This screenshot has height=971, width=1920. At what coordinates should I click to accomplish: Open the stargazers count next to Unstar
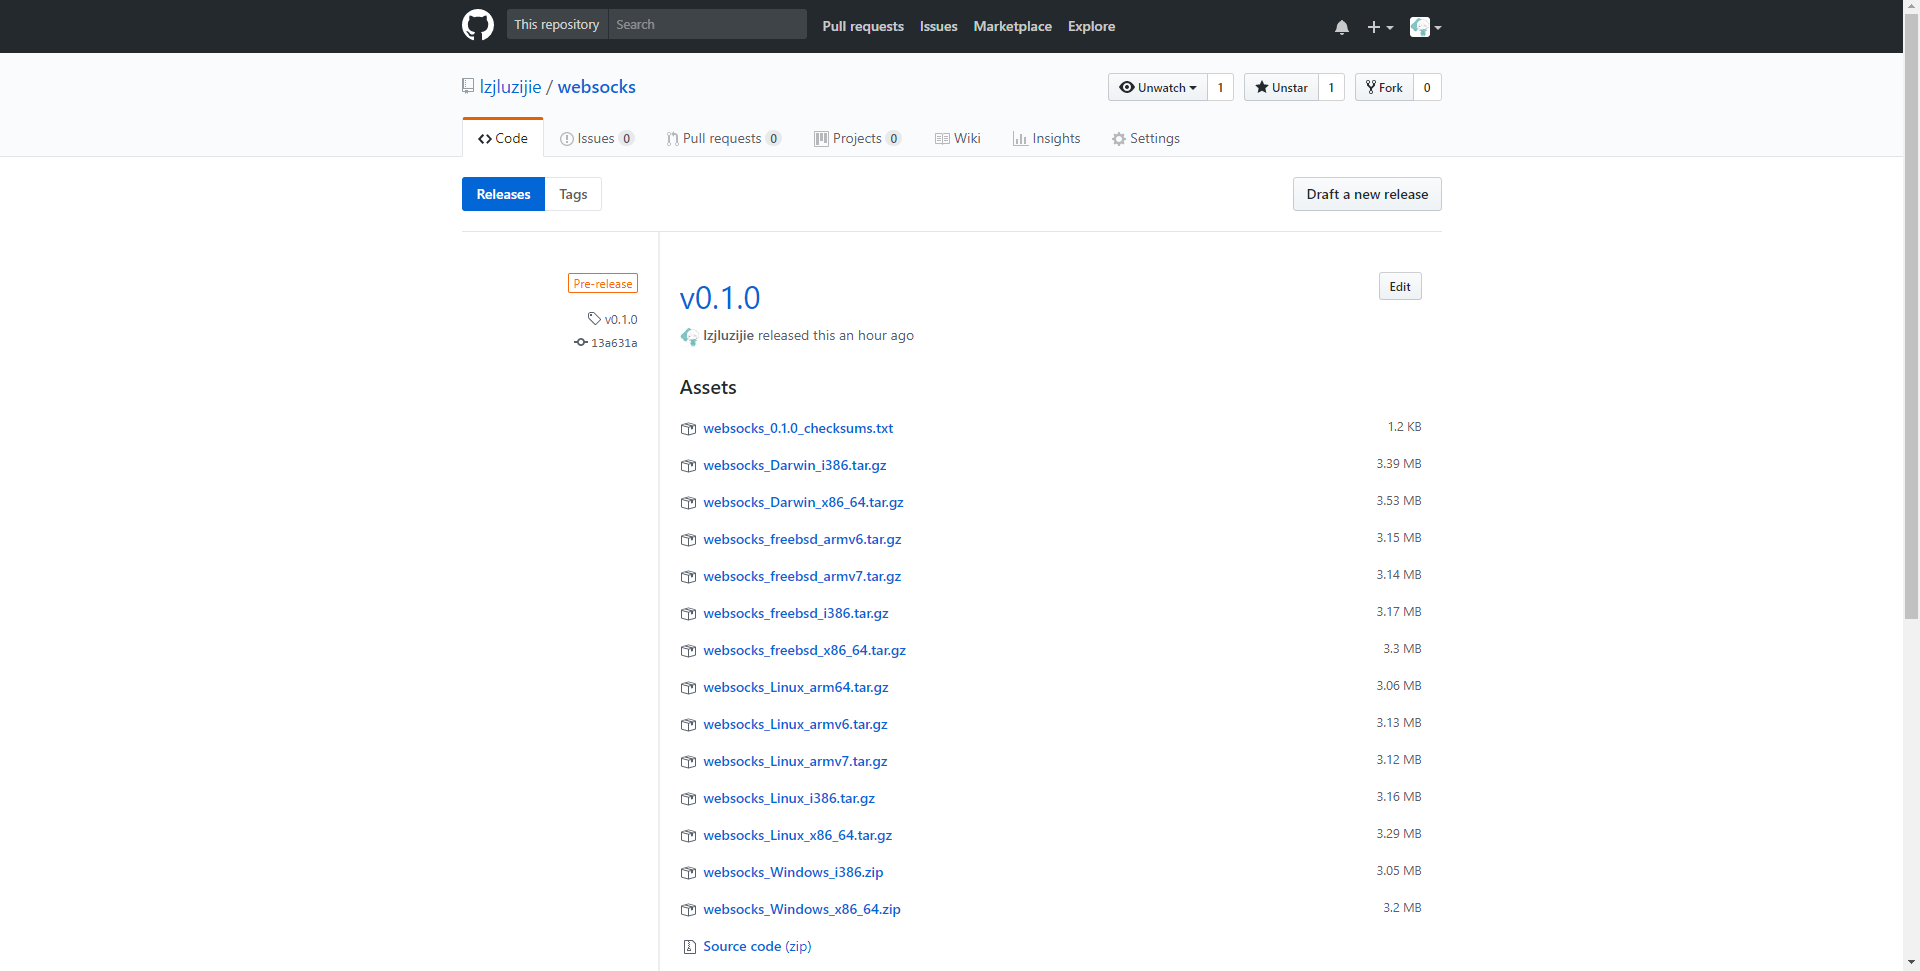point(1331,87)
